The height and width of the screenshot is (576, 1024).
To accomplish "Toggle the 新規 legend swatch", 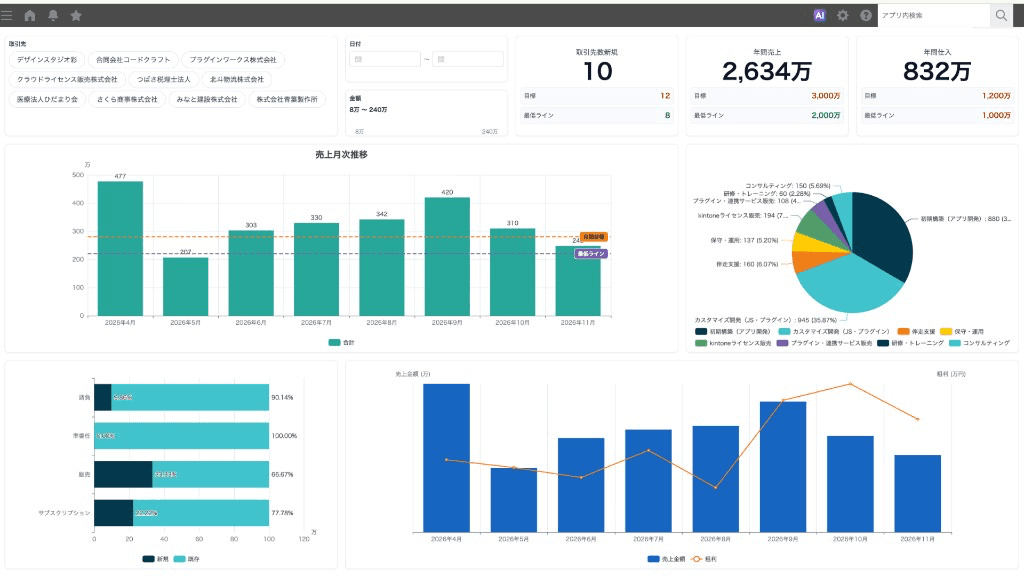I will [x=155, y=559].
